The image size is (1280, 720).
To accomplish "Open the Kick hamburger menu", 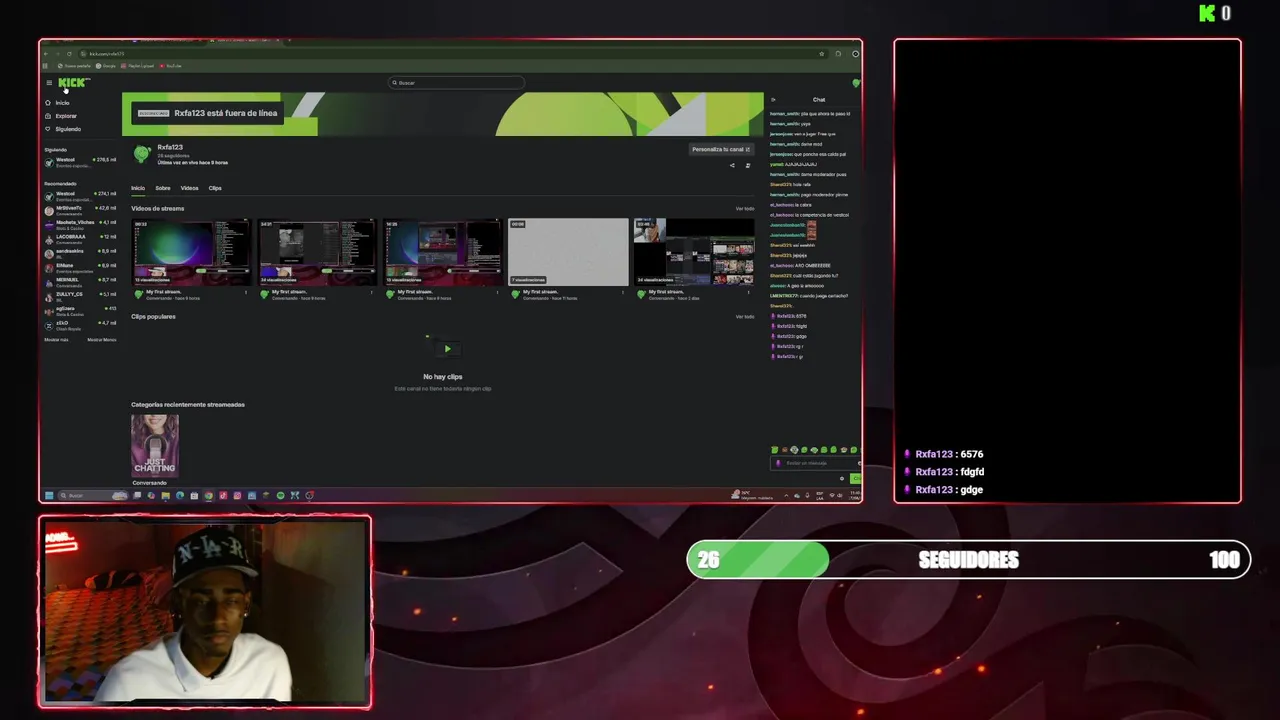I will tap(48, 83).
